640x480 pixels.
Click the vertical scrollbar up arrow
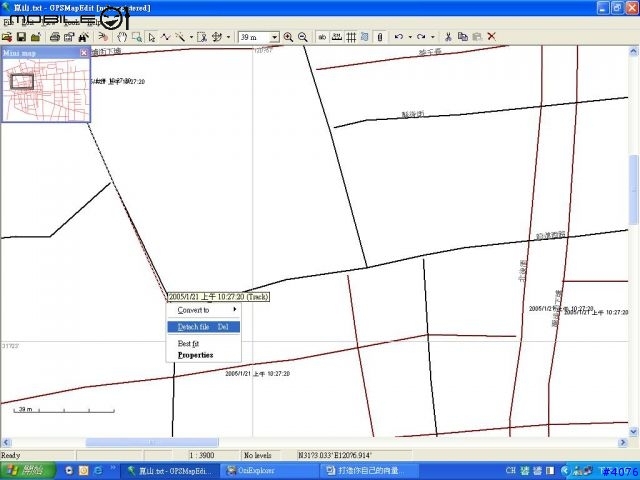tap(633, 51)
